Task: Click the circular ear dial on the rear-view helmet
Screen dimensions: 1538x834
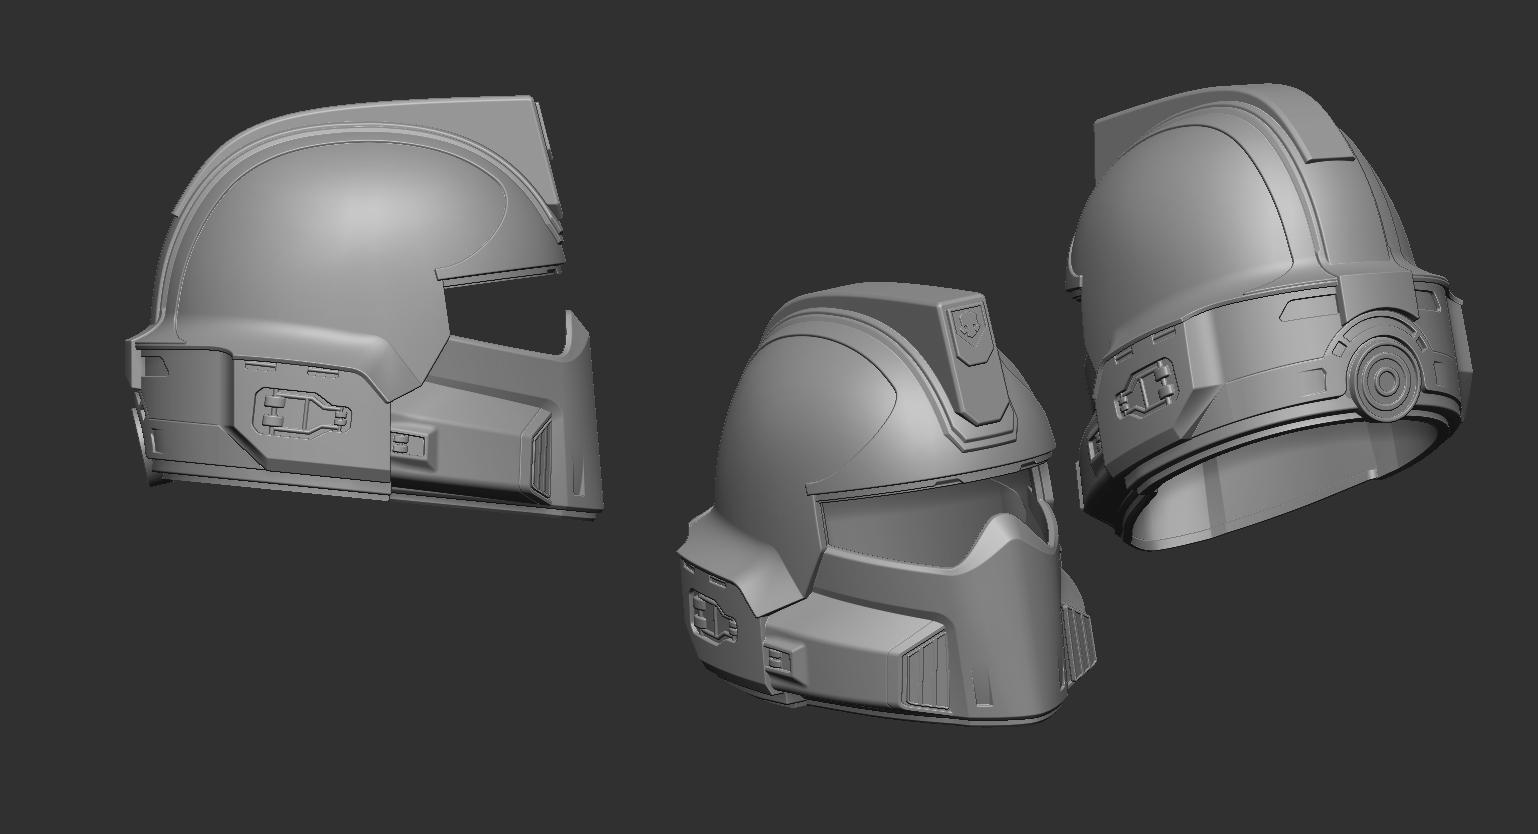Action: pos(1385,381)
